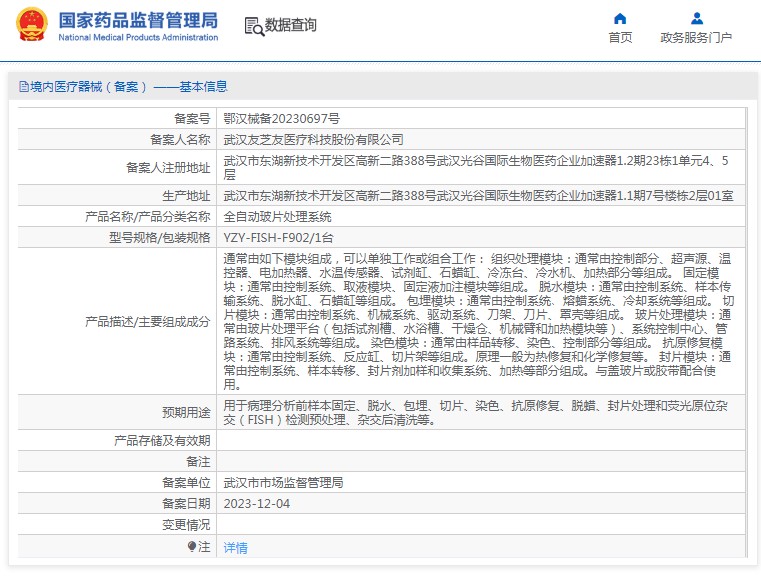Click National Medical Products Administration text
Screen dimensions: 761x576
click(138, 37)
